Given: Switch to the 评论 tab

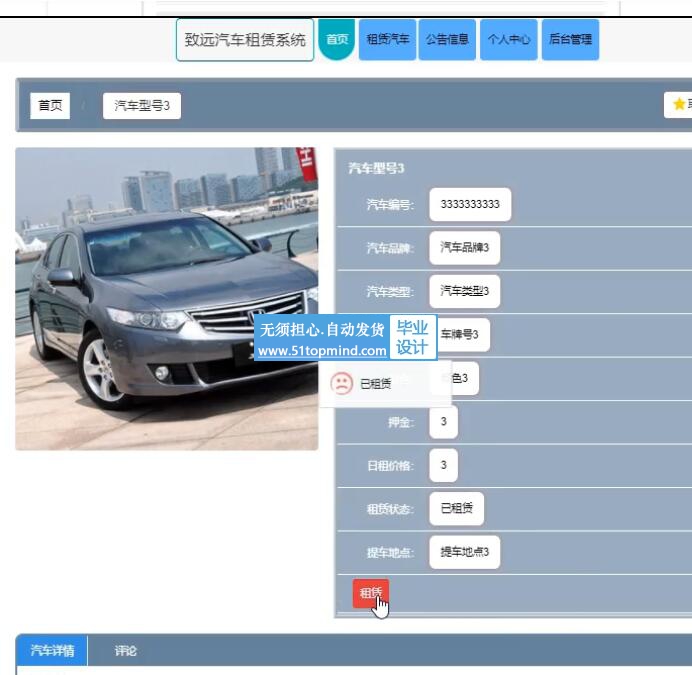Looking at the screenshot, I should [125, 650].
